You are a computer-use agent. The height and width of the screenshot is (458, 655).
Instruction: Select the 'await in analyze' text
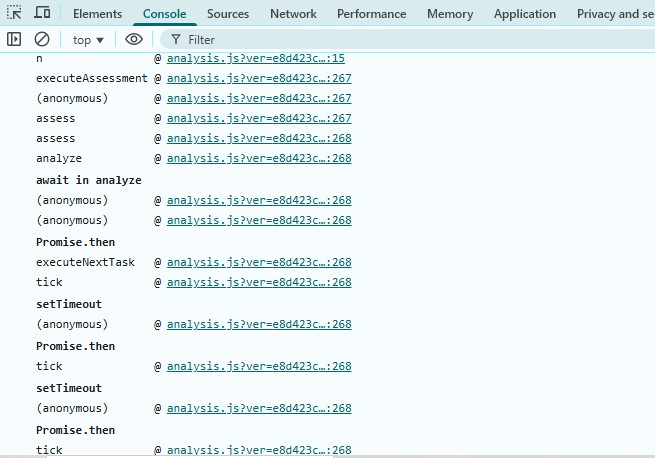tap(89, 180)
